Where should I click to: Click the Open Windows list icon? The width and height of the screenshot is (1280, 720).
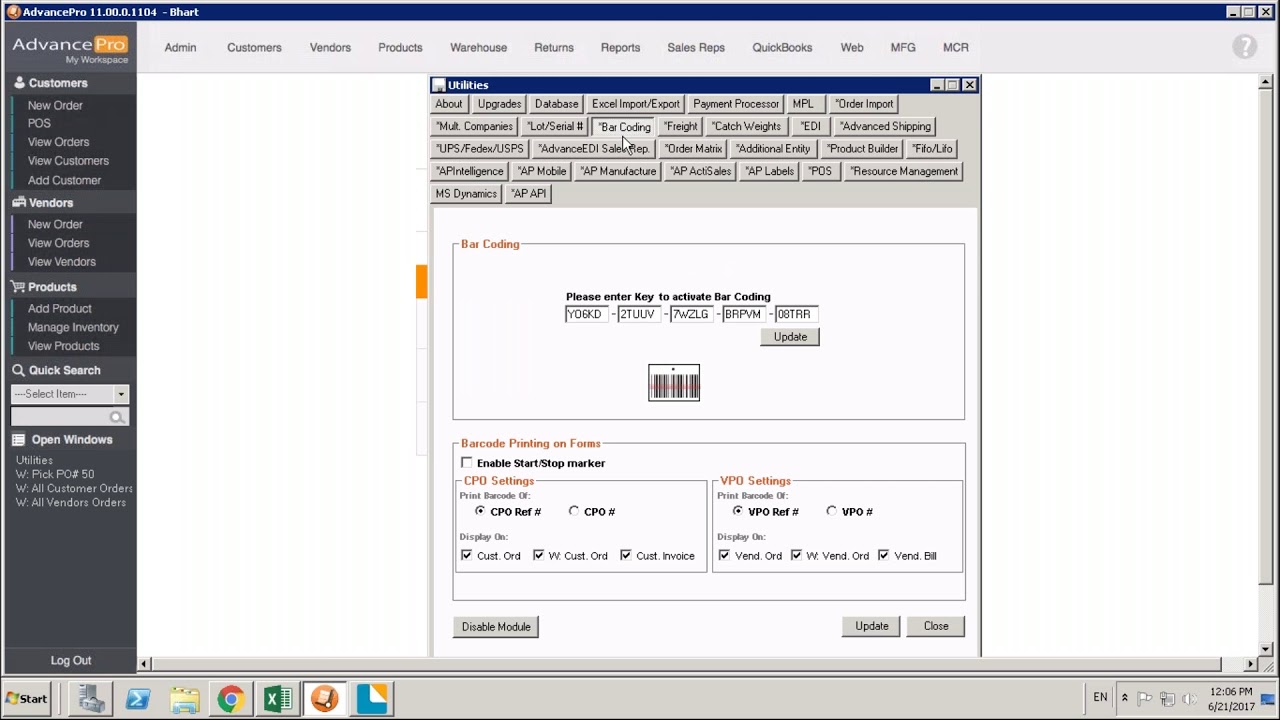click(18, 440)
